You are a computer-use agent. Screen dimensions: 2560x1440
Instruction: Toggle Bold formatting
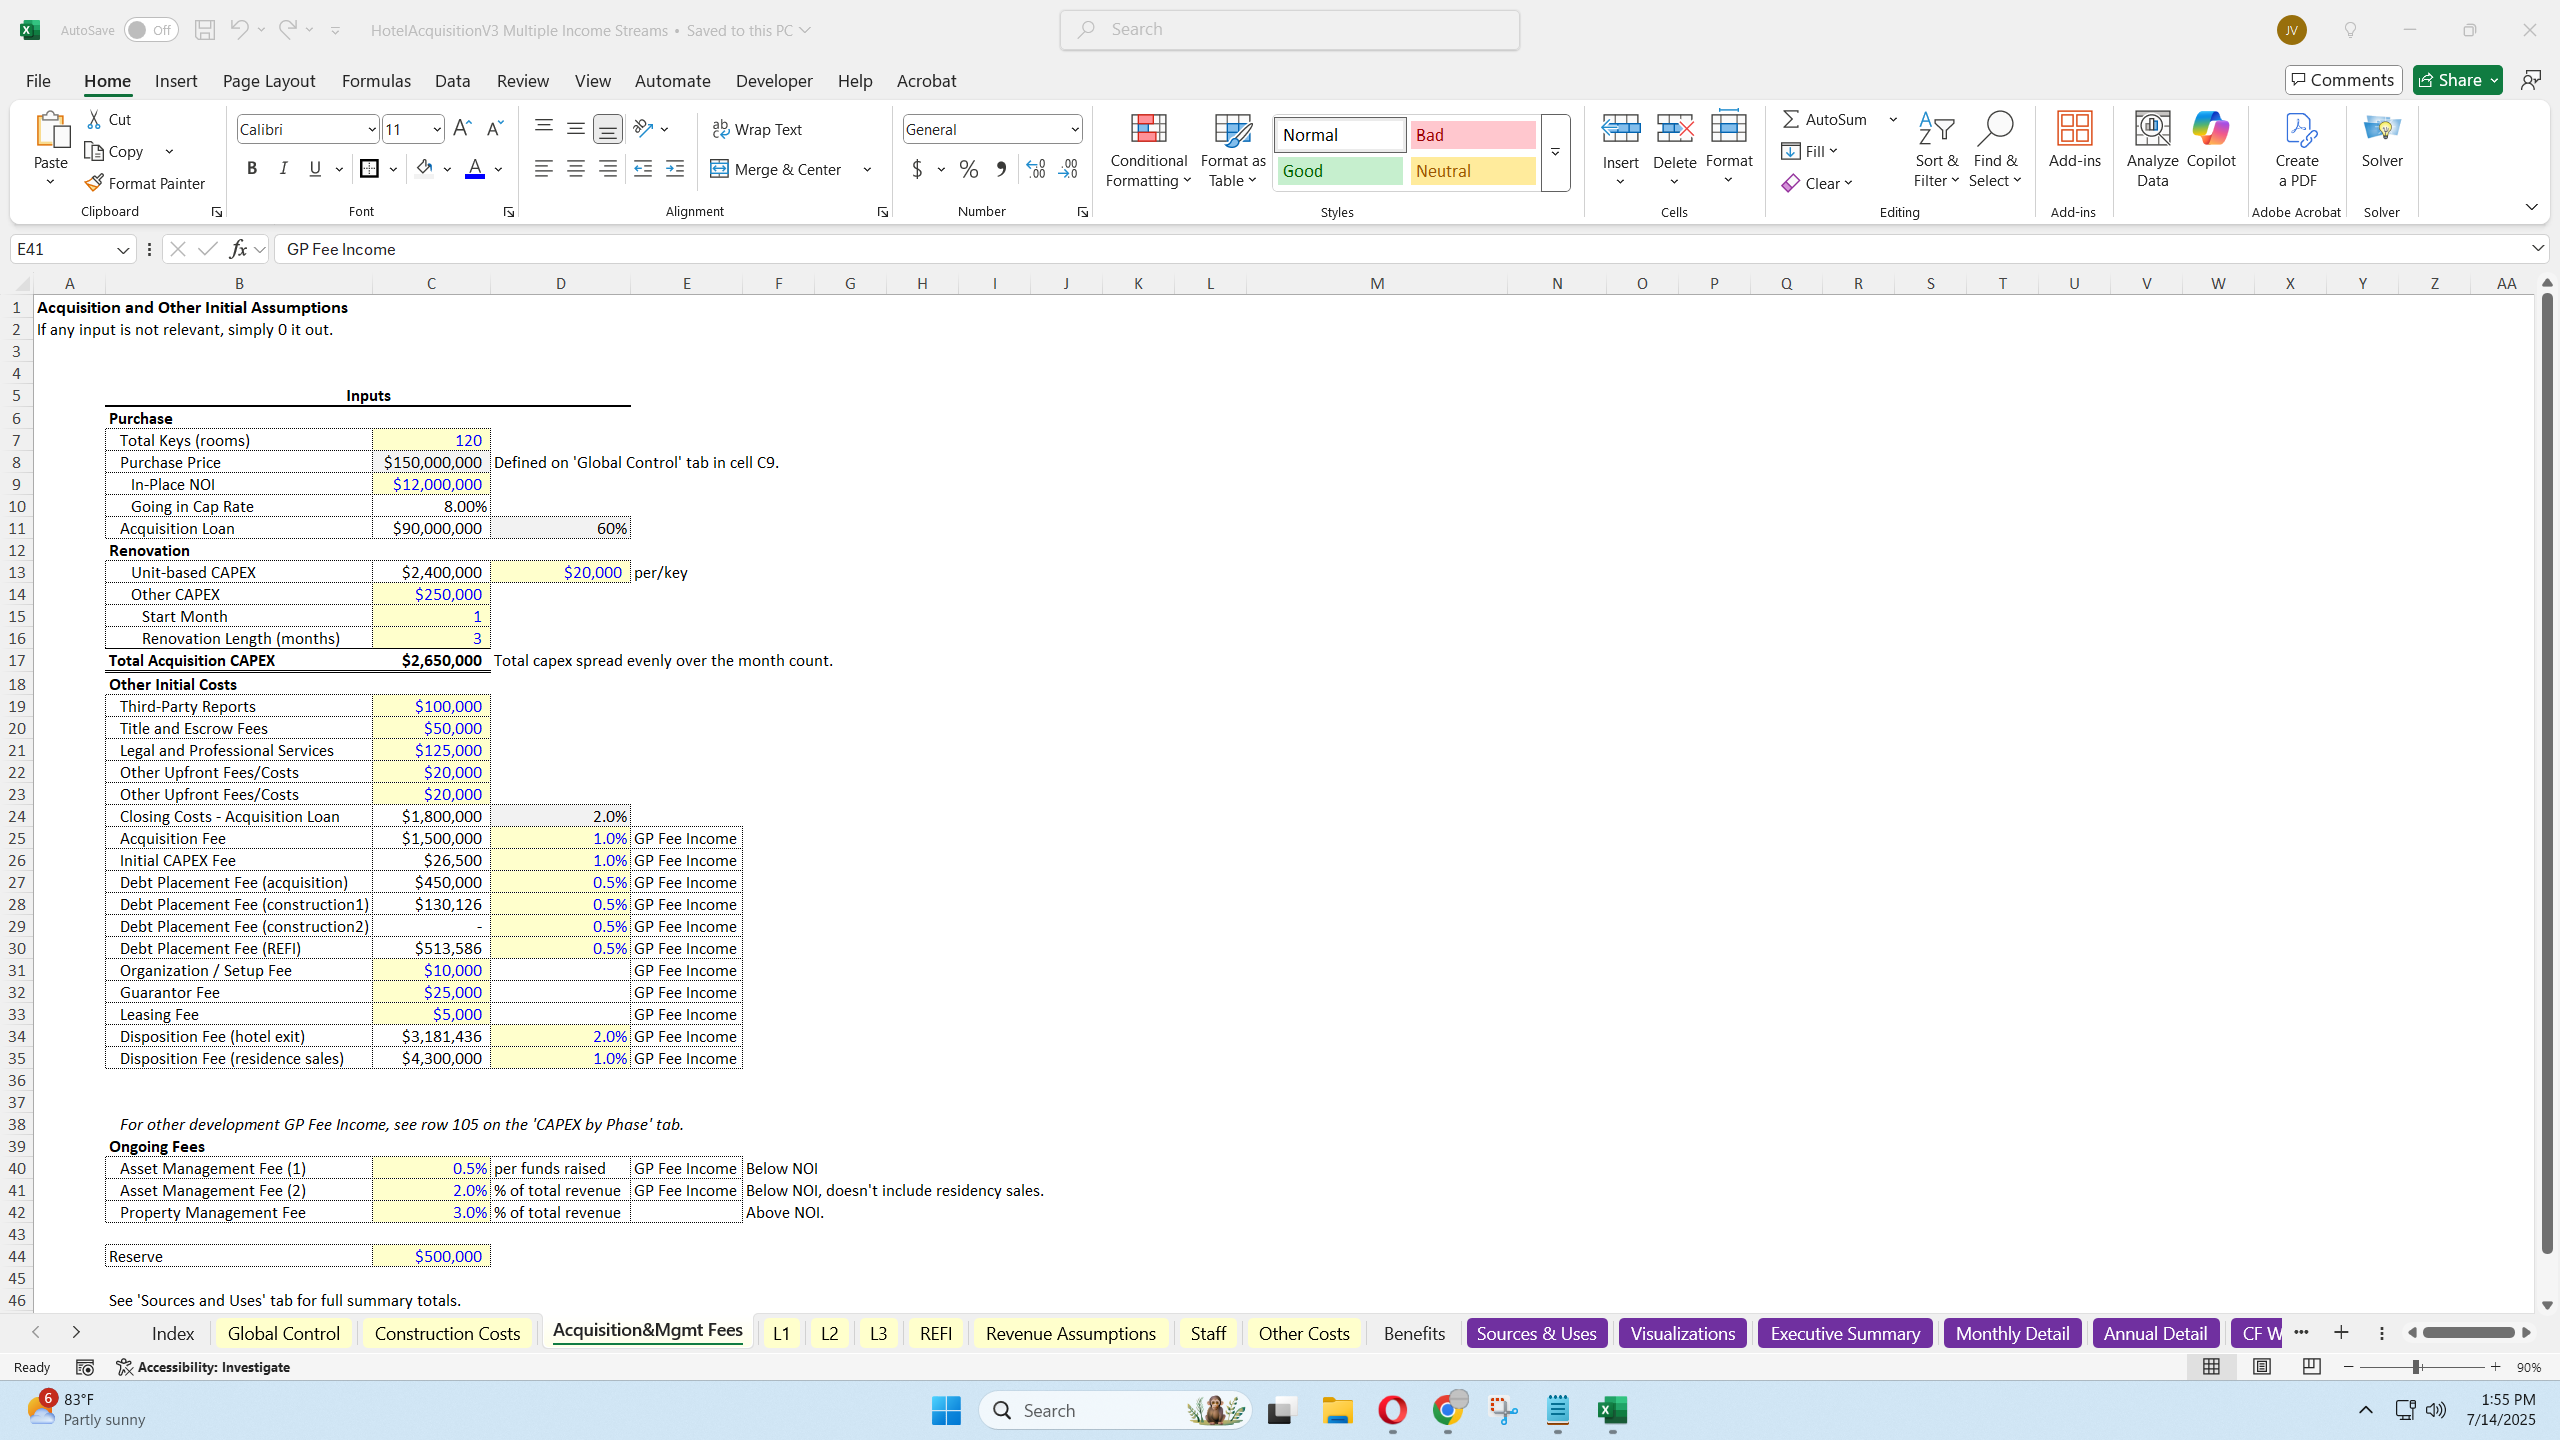pos(251,167)
